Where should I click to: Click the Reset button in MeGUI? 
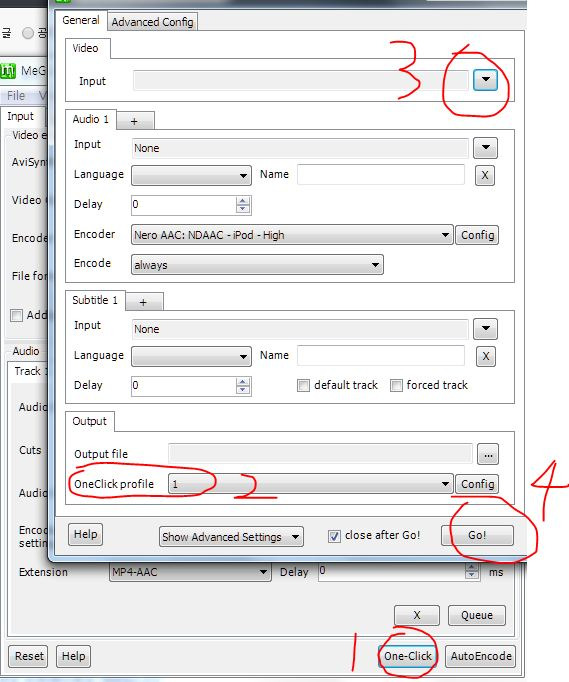click(29, 656)
